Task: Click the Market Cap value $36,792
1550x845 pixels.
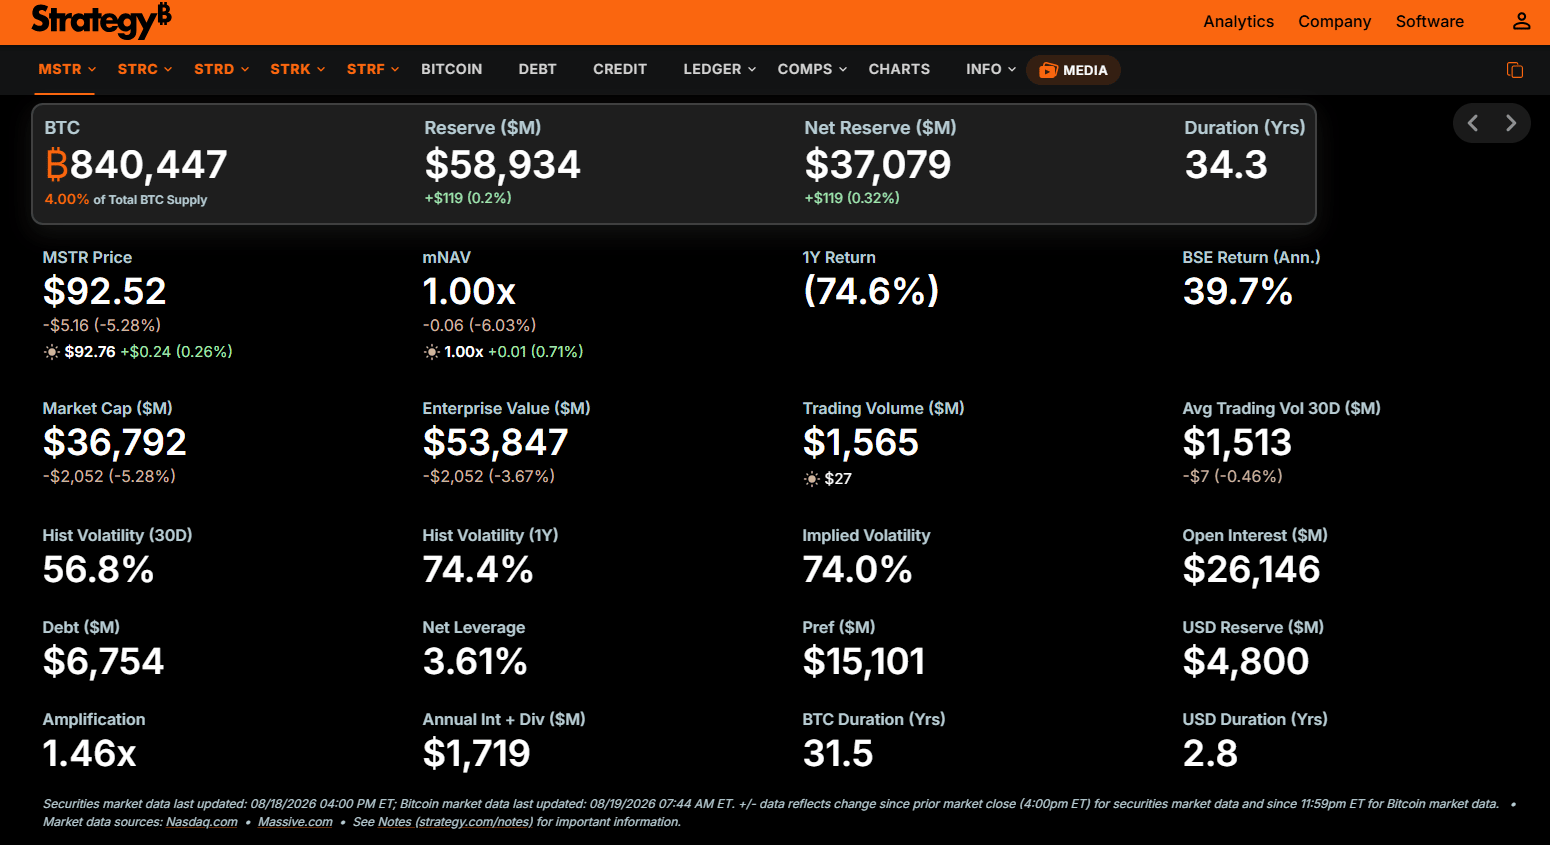Action: [115, 442]
